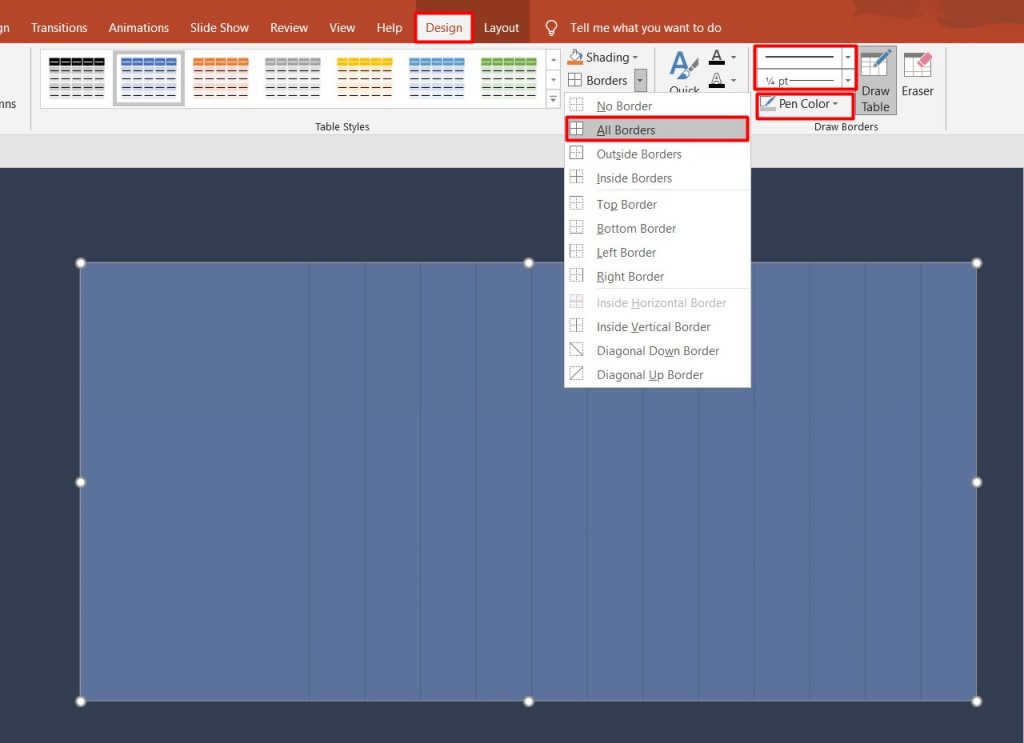Apply the blue medium table style thumbnail
Screen dimensions: 1024x743
coord(149,78)
